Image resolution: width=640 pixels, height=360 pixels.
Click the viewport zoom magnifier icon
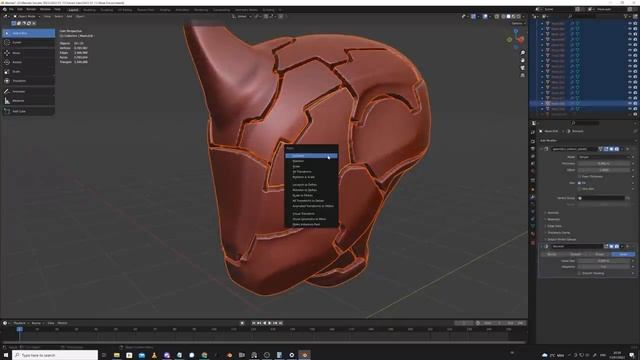click(522, 53)
